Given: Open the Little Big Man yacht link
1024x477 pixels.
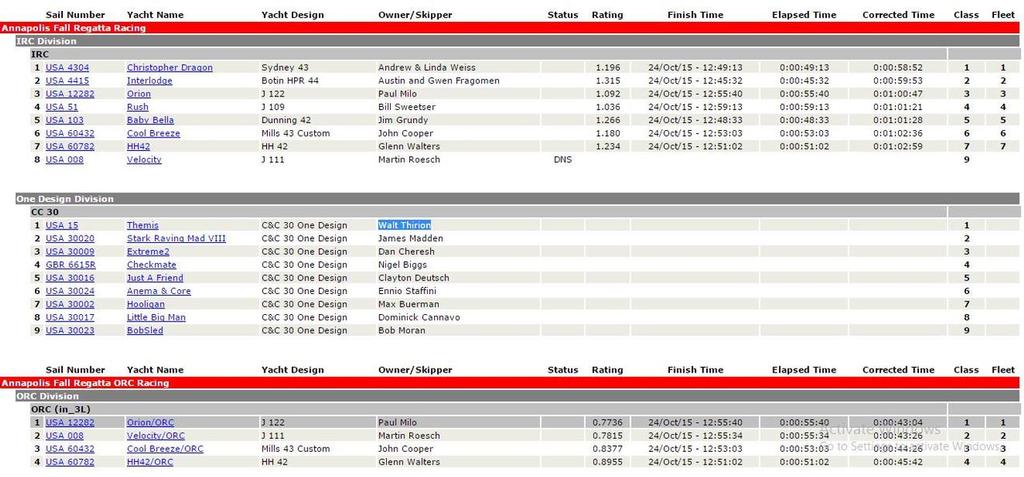Looking at the screenshot, I should 156,317.
